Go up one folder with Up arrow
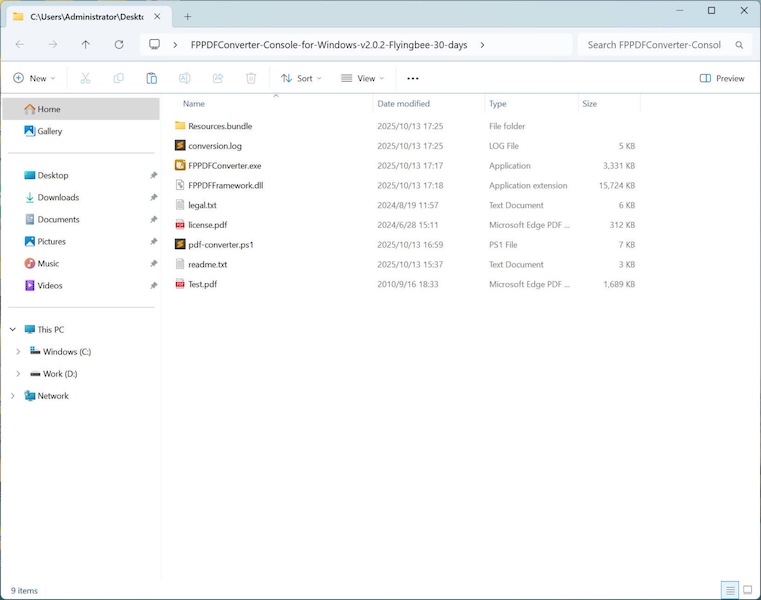The image size is (761, 600). (x=86, y=45)
